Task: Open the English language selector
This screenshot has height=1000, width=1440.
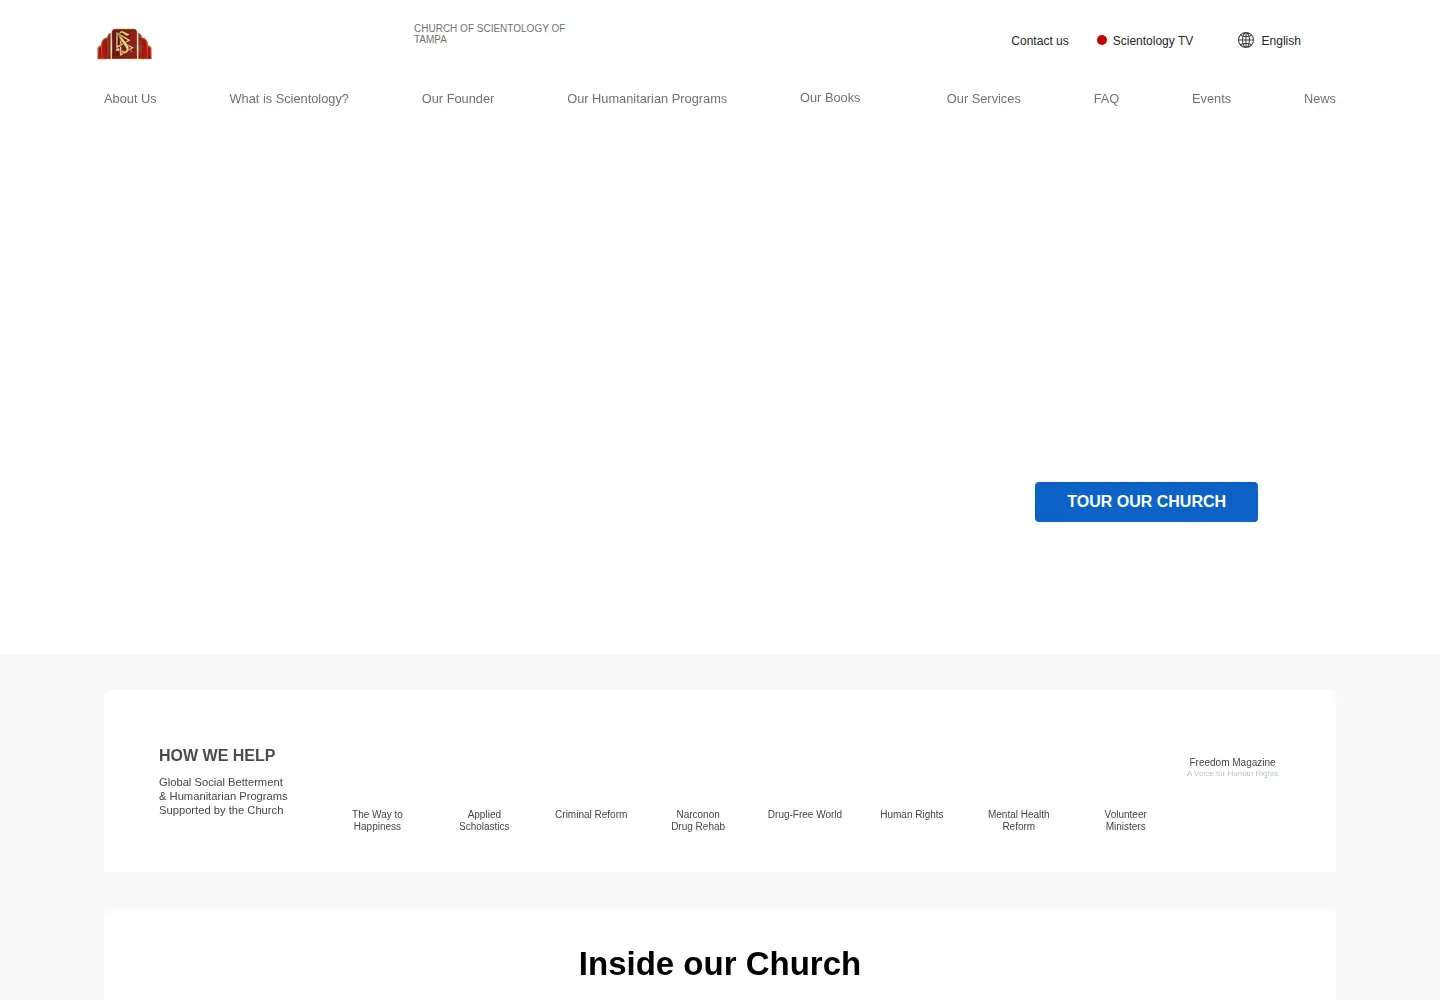Action: pyautogui.click(x=1280, y=41)
